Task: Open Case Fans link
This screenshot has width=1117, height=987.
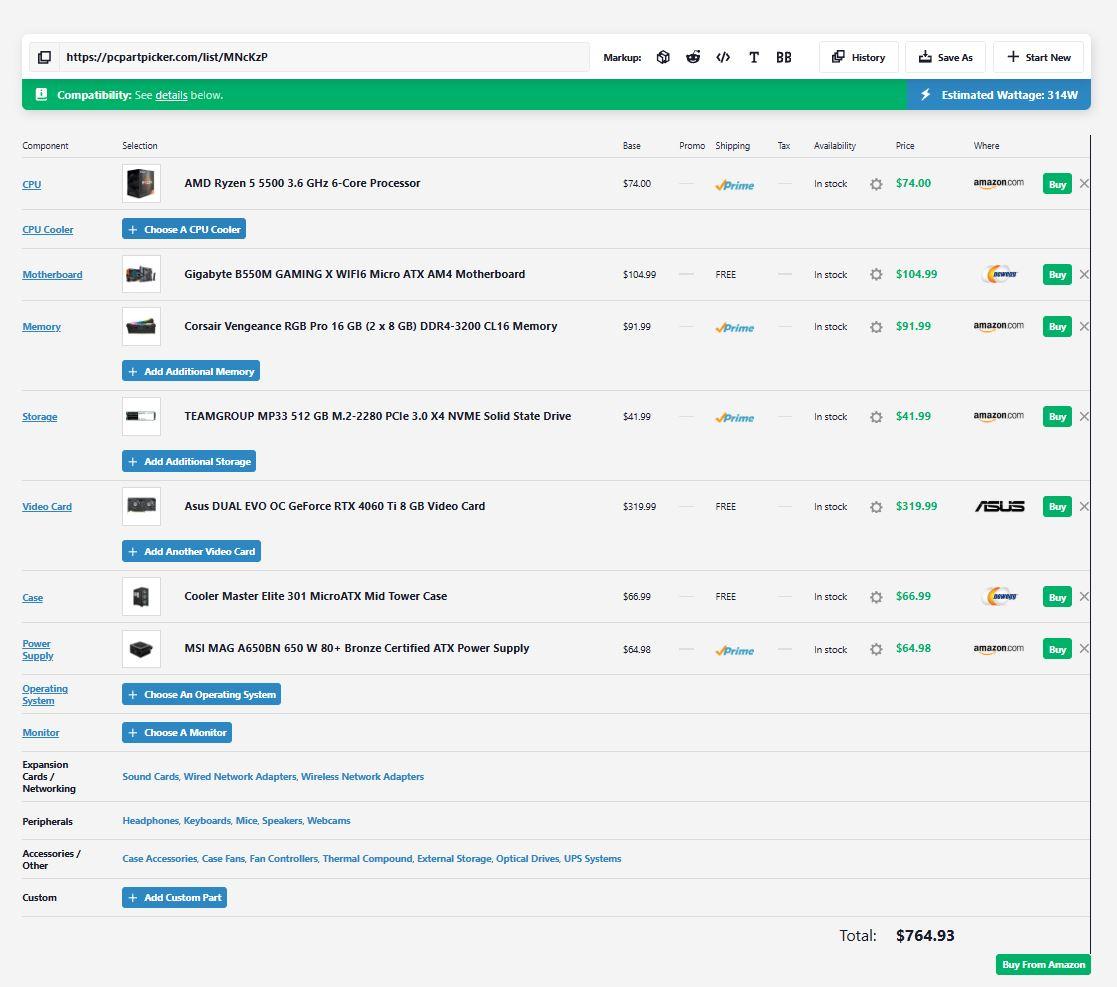Action: click(x=223, y=859)
